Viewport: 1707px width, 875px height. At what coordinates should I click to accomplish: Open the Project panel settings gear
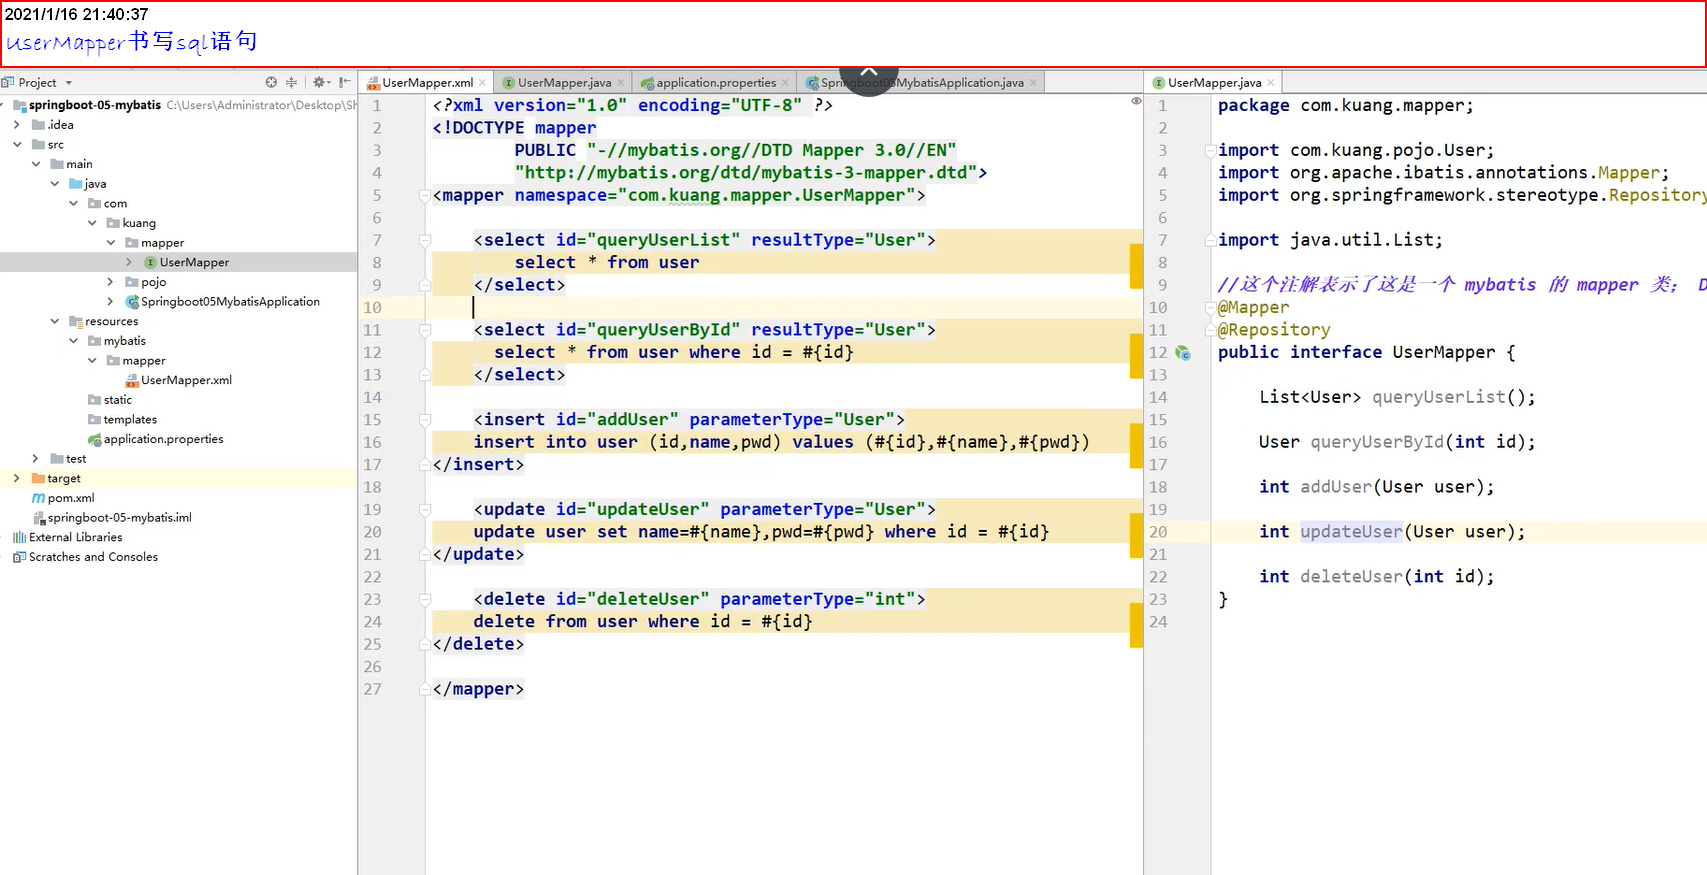click(319, 82)
